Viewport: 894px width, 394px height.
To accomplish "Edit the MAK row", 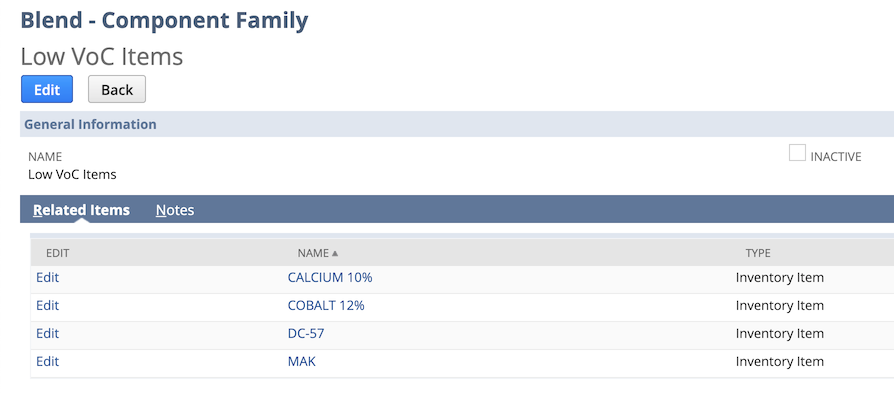I will click(47, 361).
